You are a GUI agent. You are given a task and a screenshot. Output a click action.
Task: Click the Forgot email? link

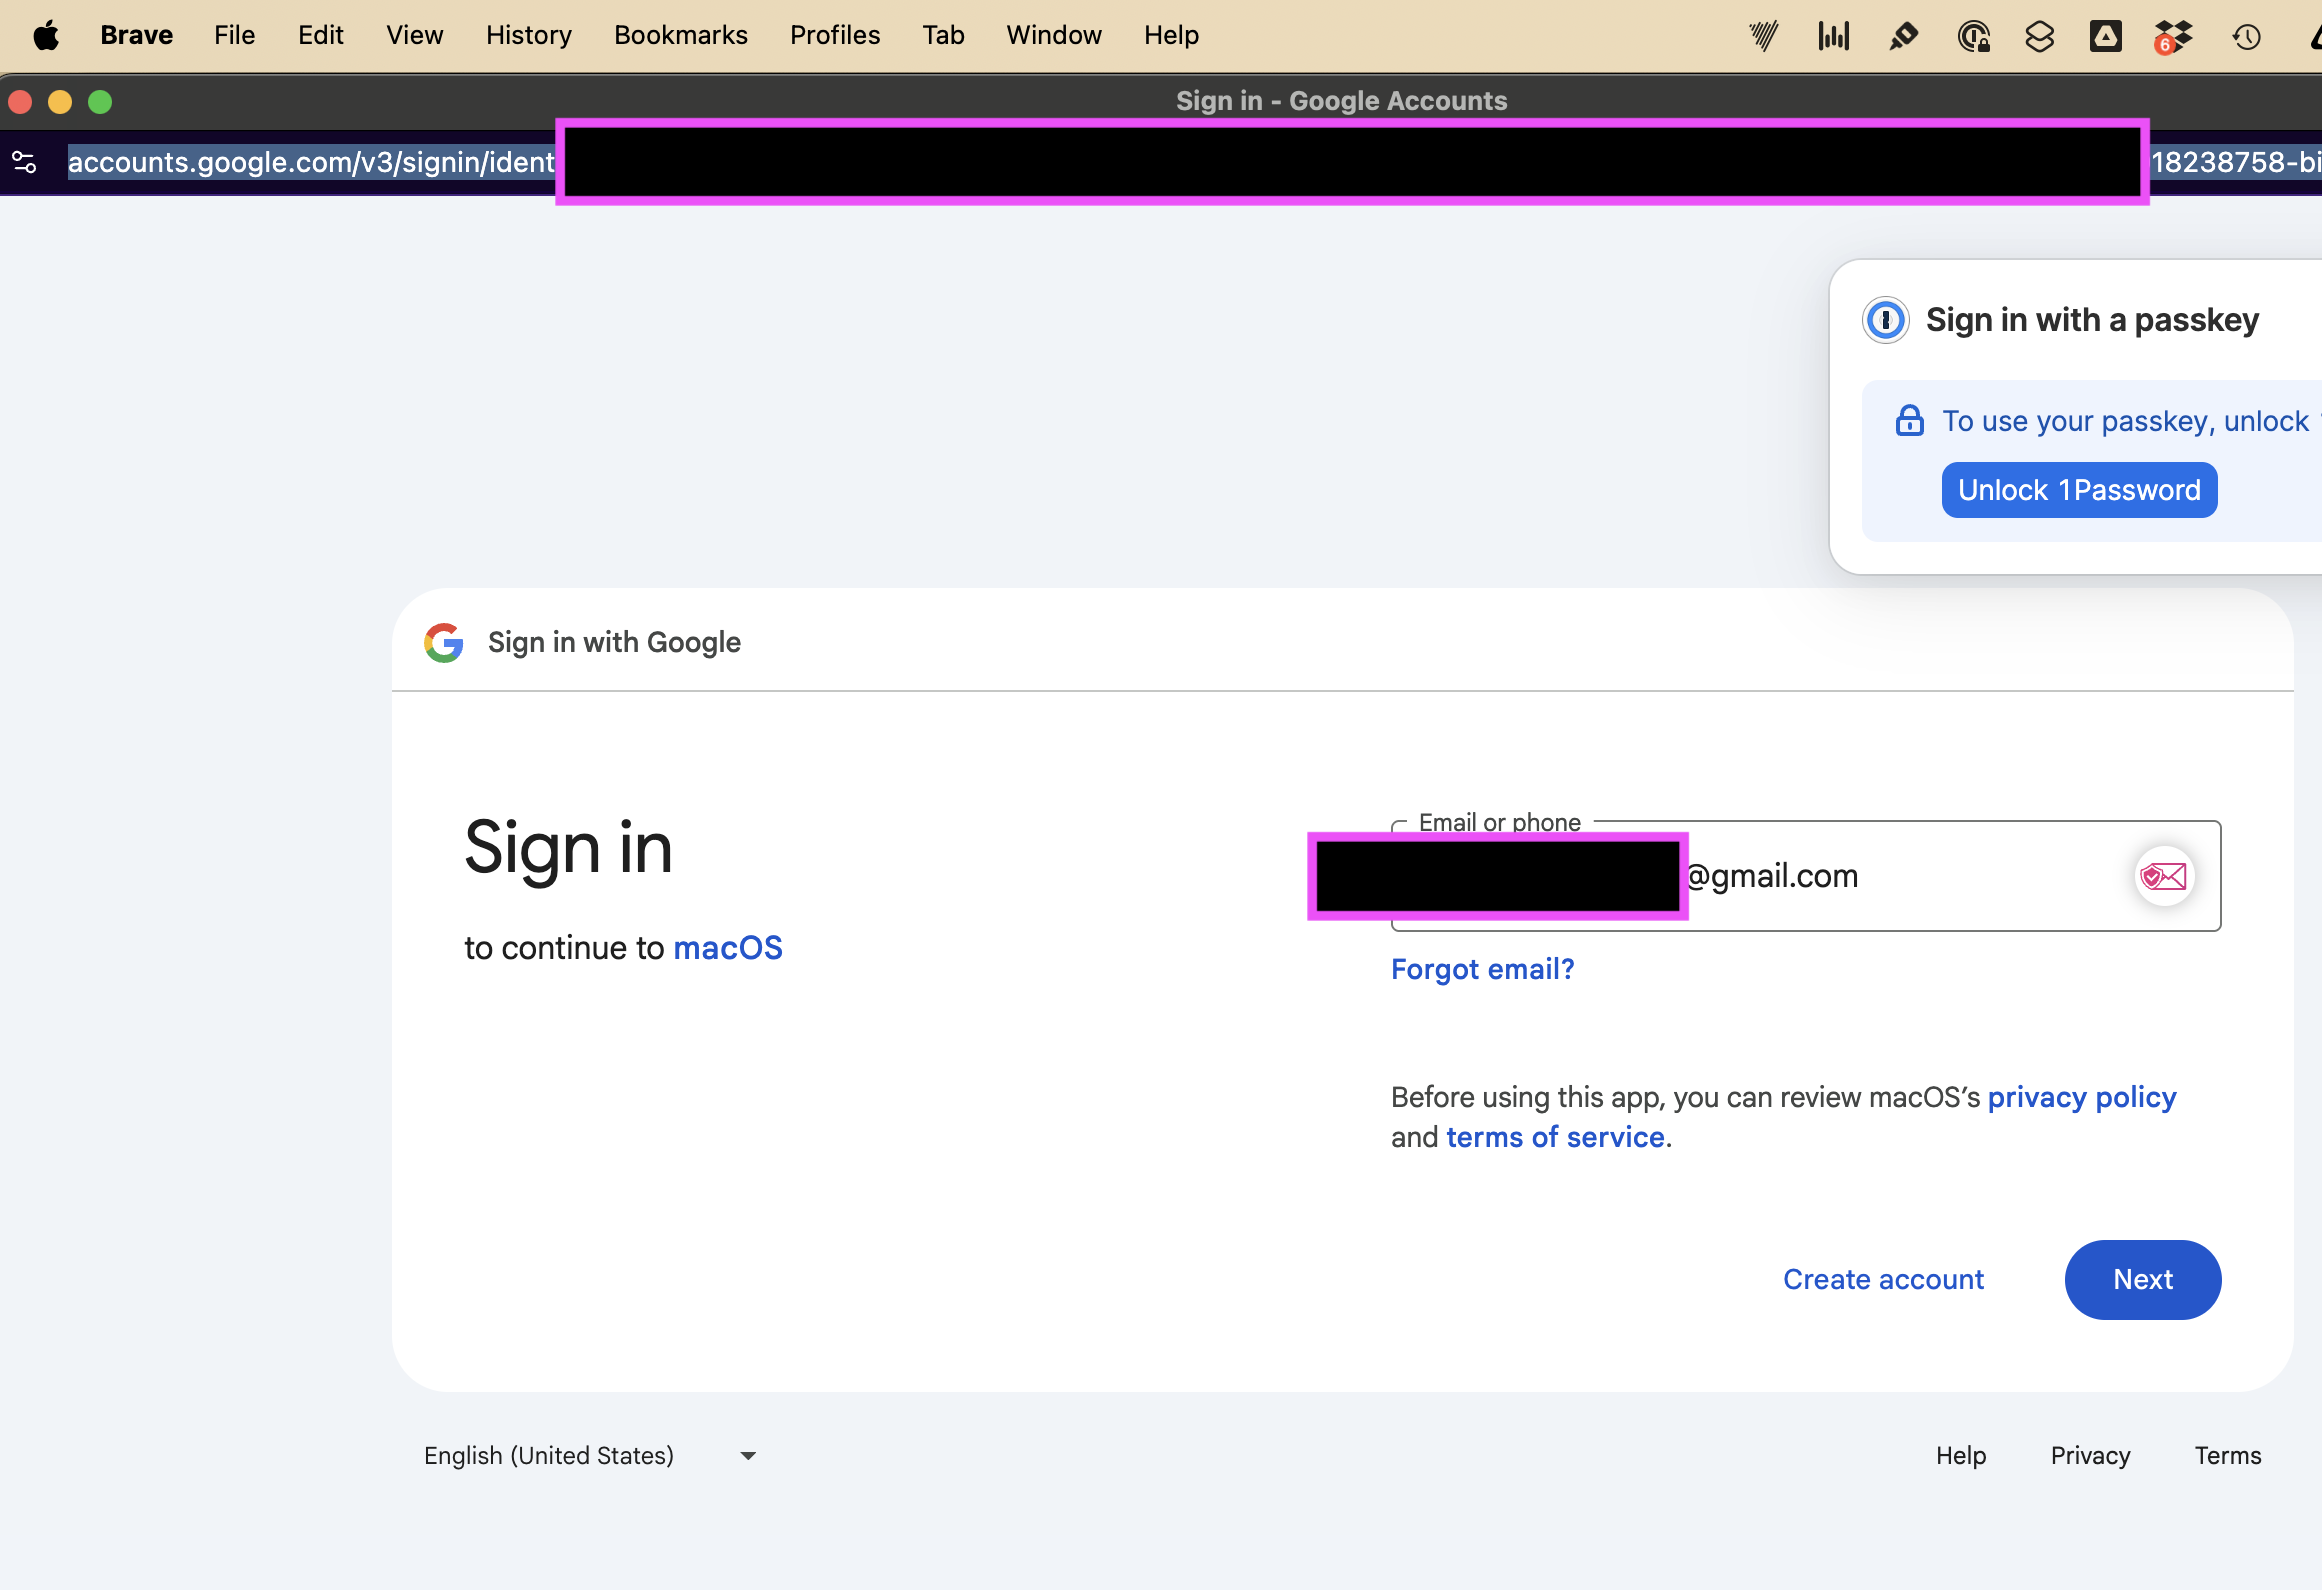(1482, 969)
